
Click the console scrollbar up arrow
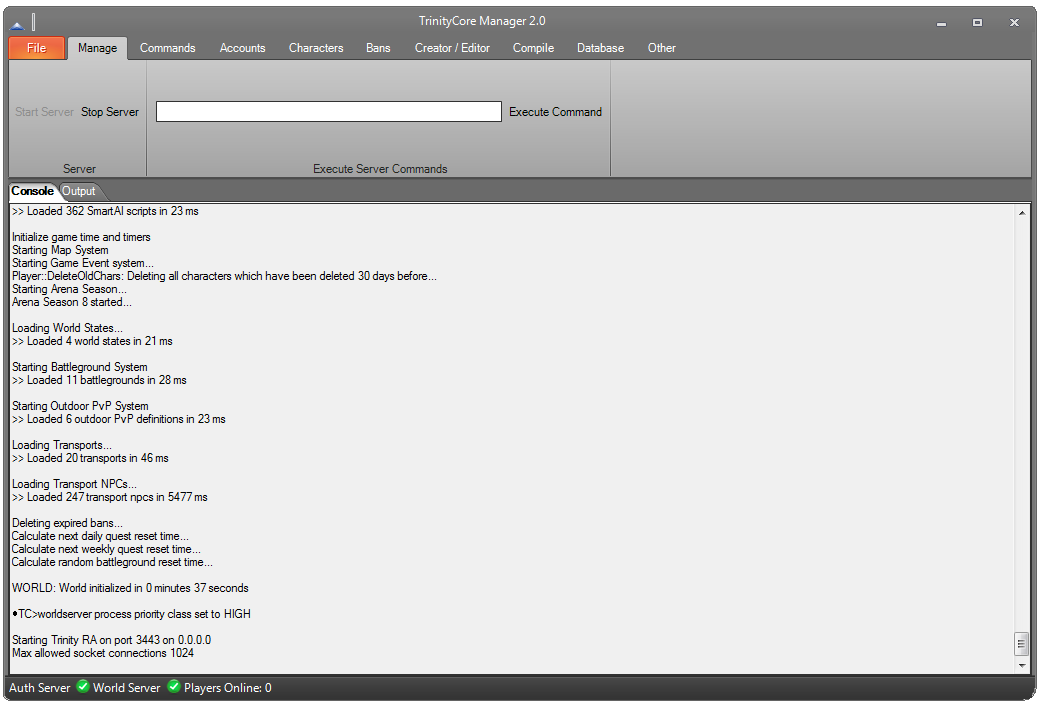pos(1022,213)
